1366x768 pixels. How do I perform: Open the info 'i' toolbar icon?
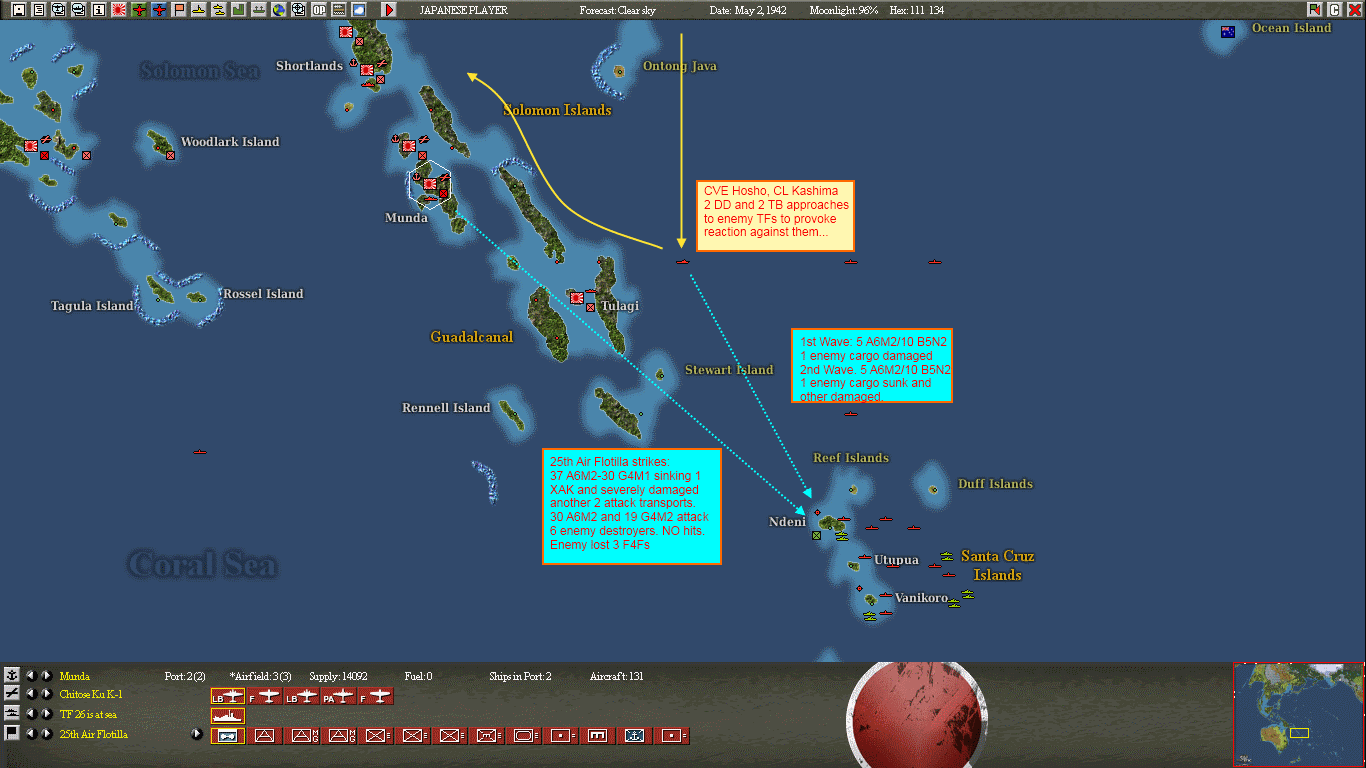click(99, 10)
